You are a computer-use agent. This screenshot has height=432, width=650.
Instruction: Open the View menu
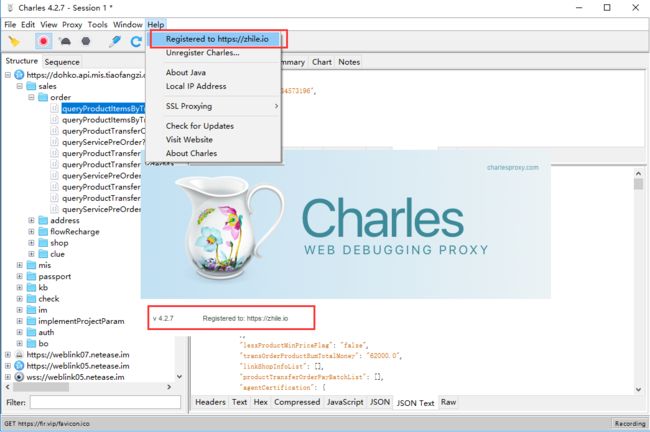[x=49, y=24]
